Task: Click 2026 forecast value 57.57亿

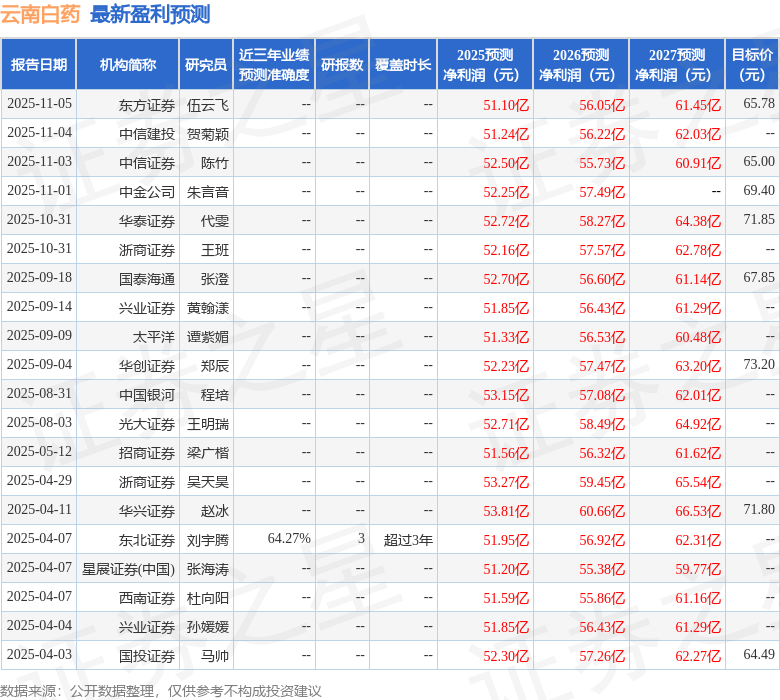Action: pyautogui.click(x=602, y=250)
